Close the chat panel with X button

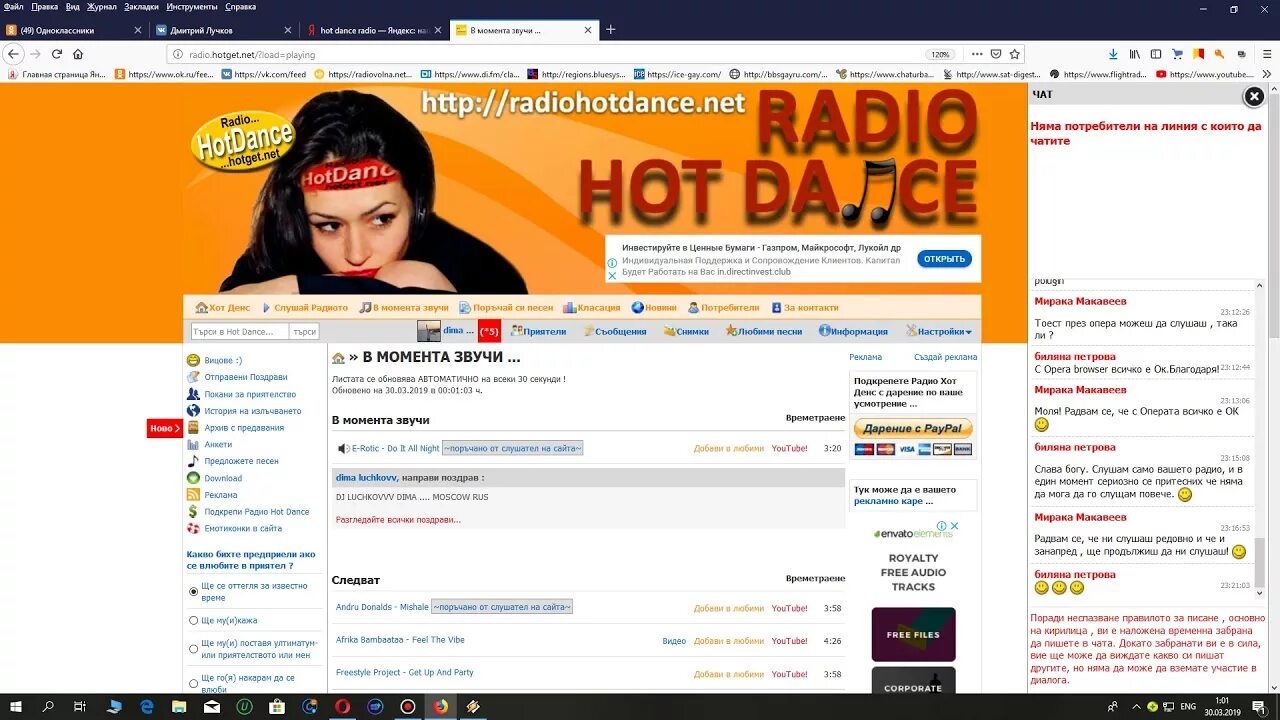(1254, 96)
